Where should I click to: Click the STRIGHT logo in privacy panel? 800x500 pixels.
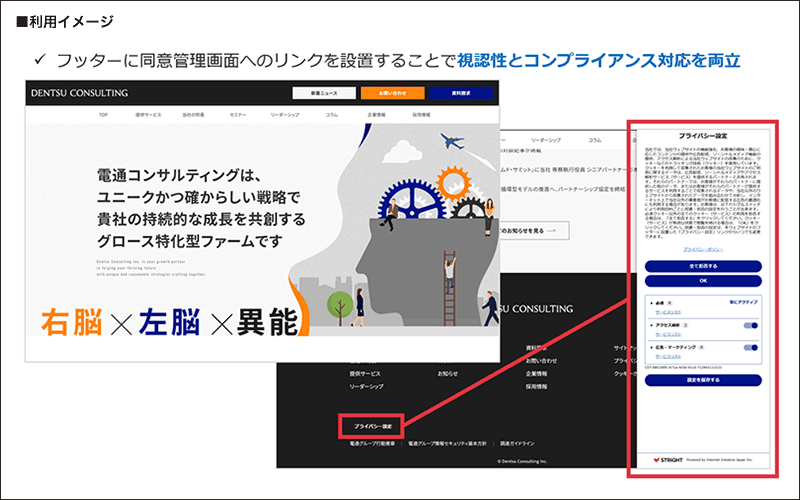[x=668, y=460]
